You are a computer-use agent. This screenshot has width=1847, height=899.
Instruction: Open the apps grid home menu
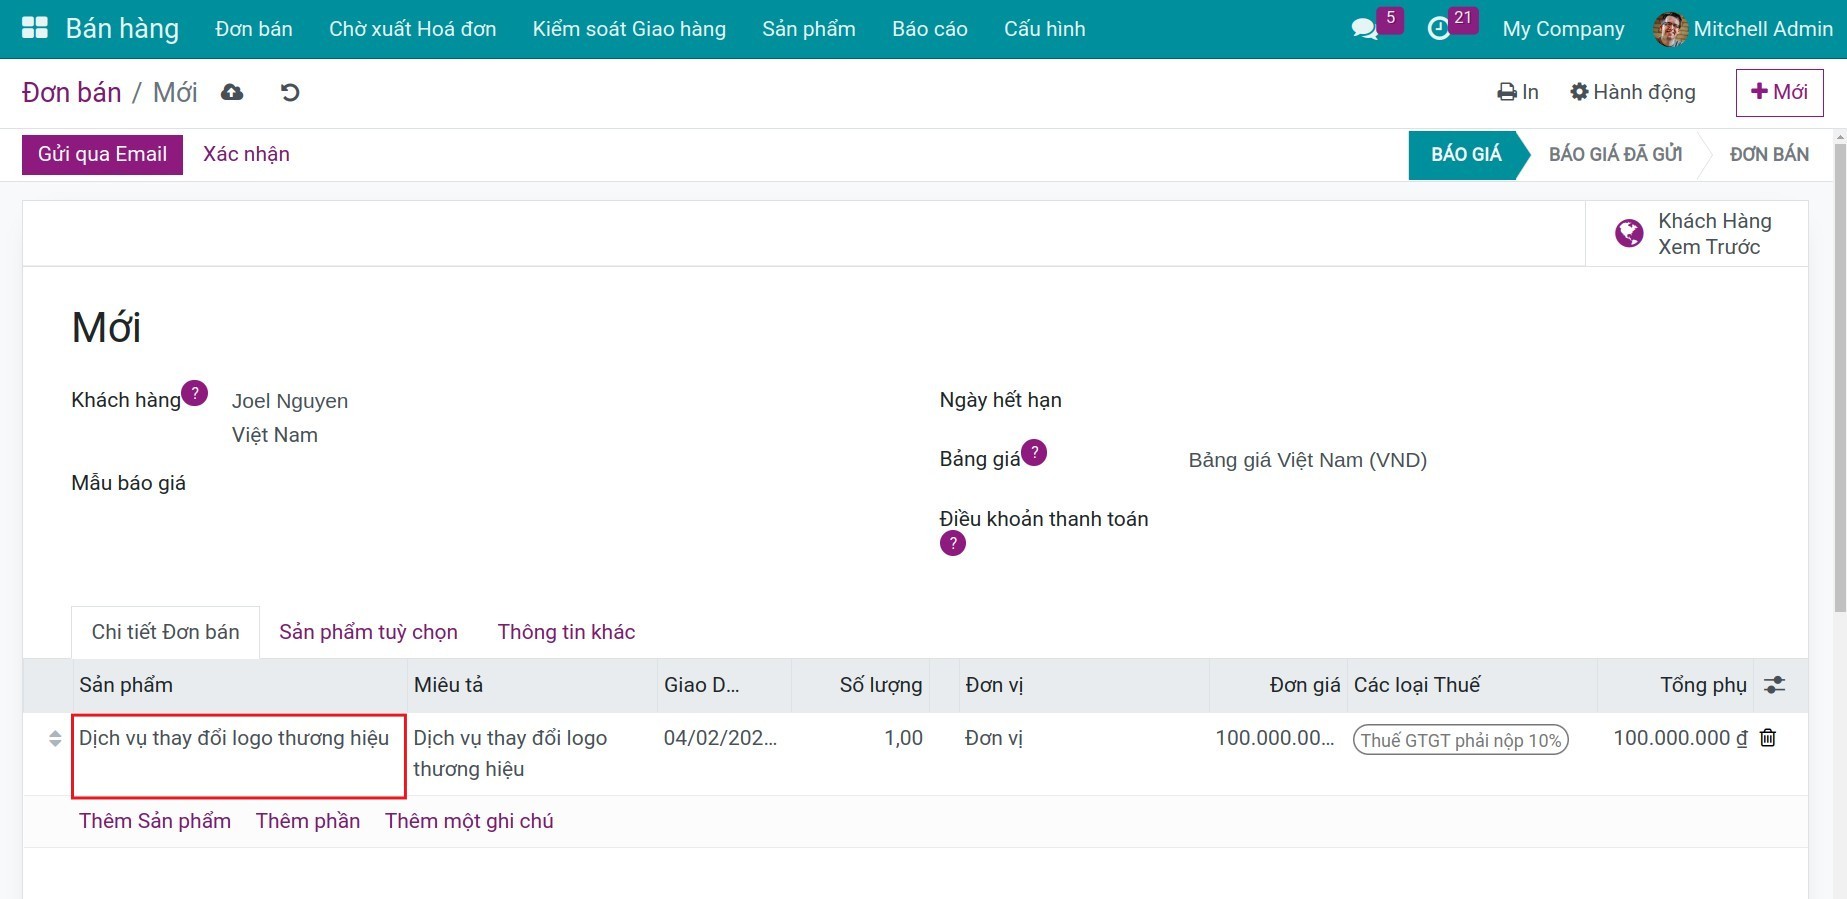pos(35,28)
